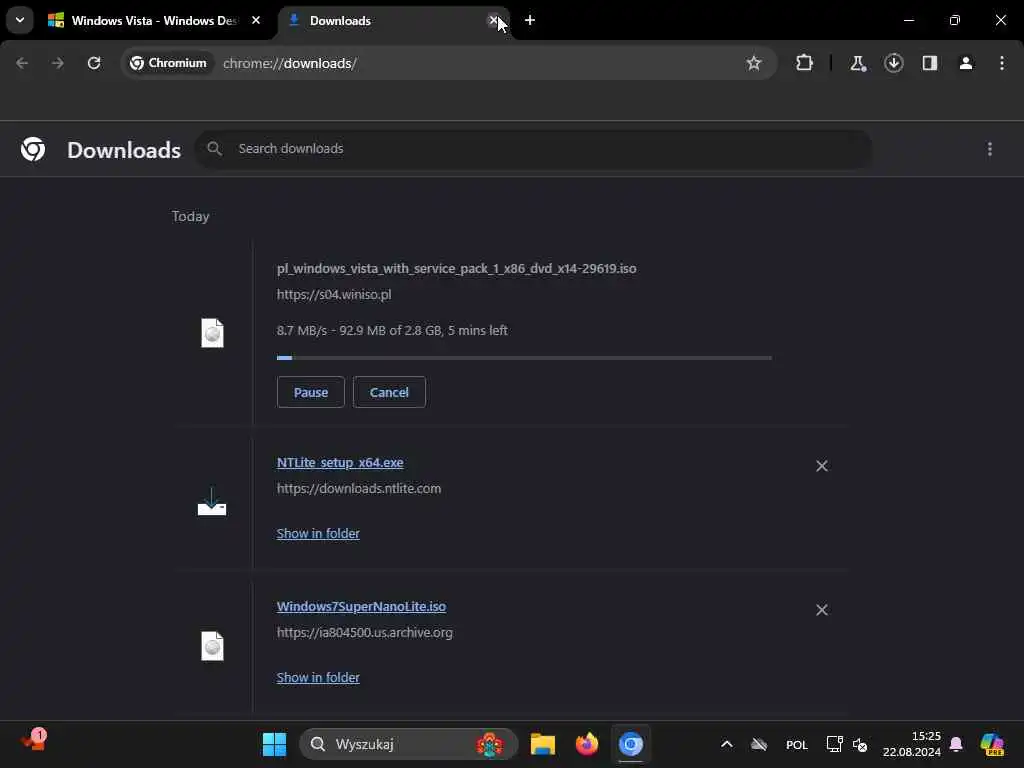Click the download speed status text

[x=392, y=330]
